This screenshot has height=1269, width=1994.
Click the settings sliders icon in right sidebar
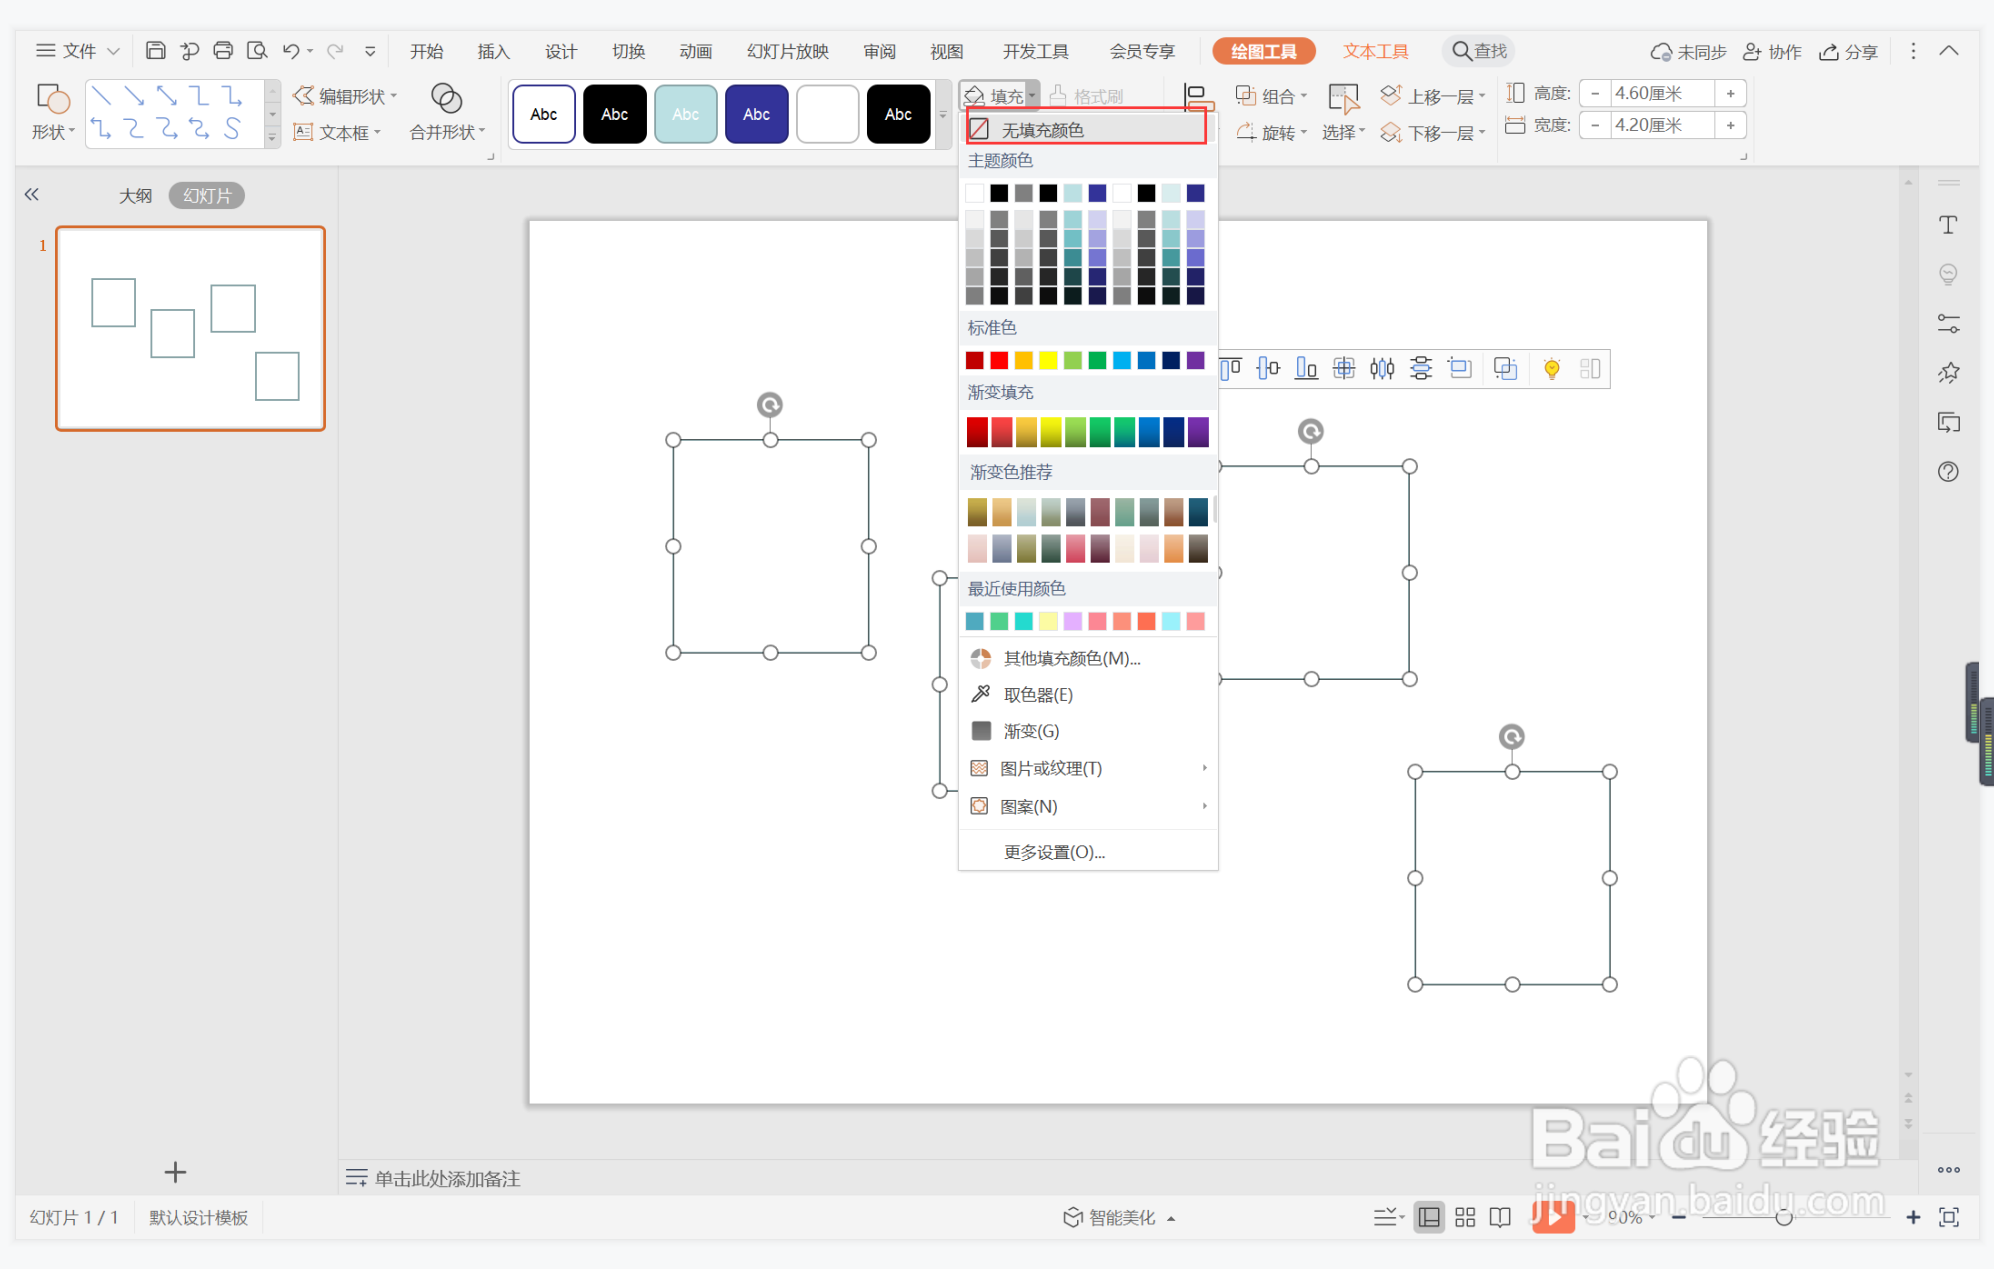(x=1948, y=323)
